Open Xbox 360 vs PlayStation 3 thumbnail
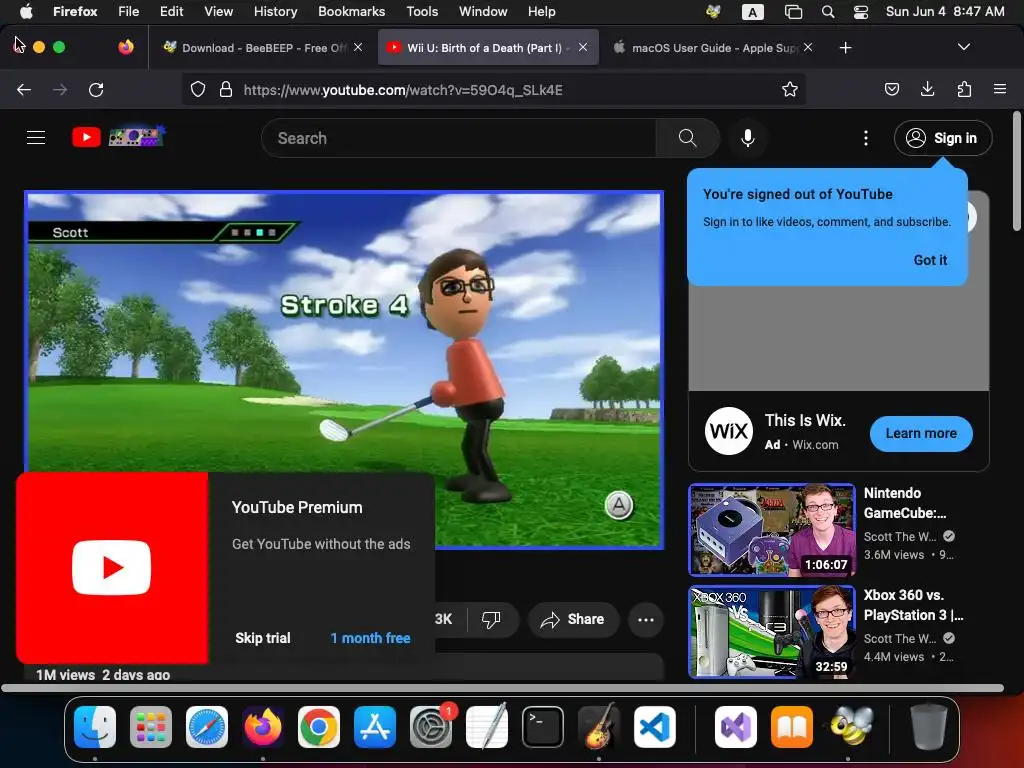Image resolution: width=1024 pixels, height=768 pixels. coord(771,632)
